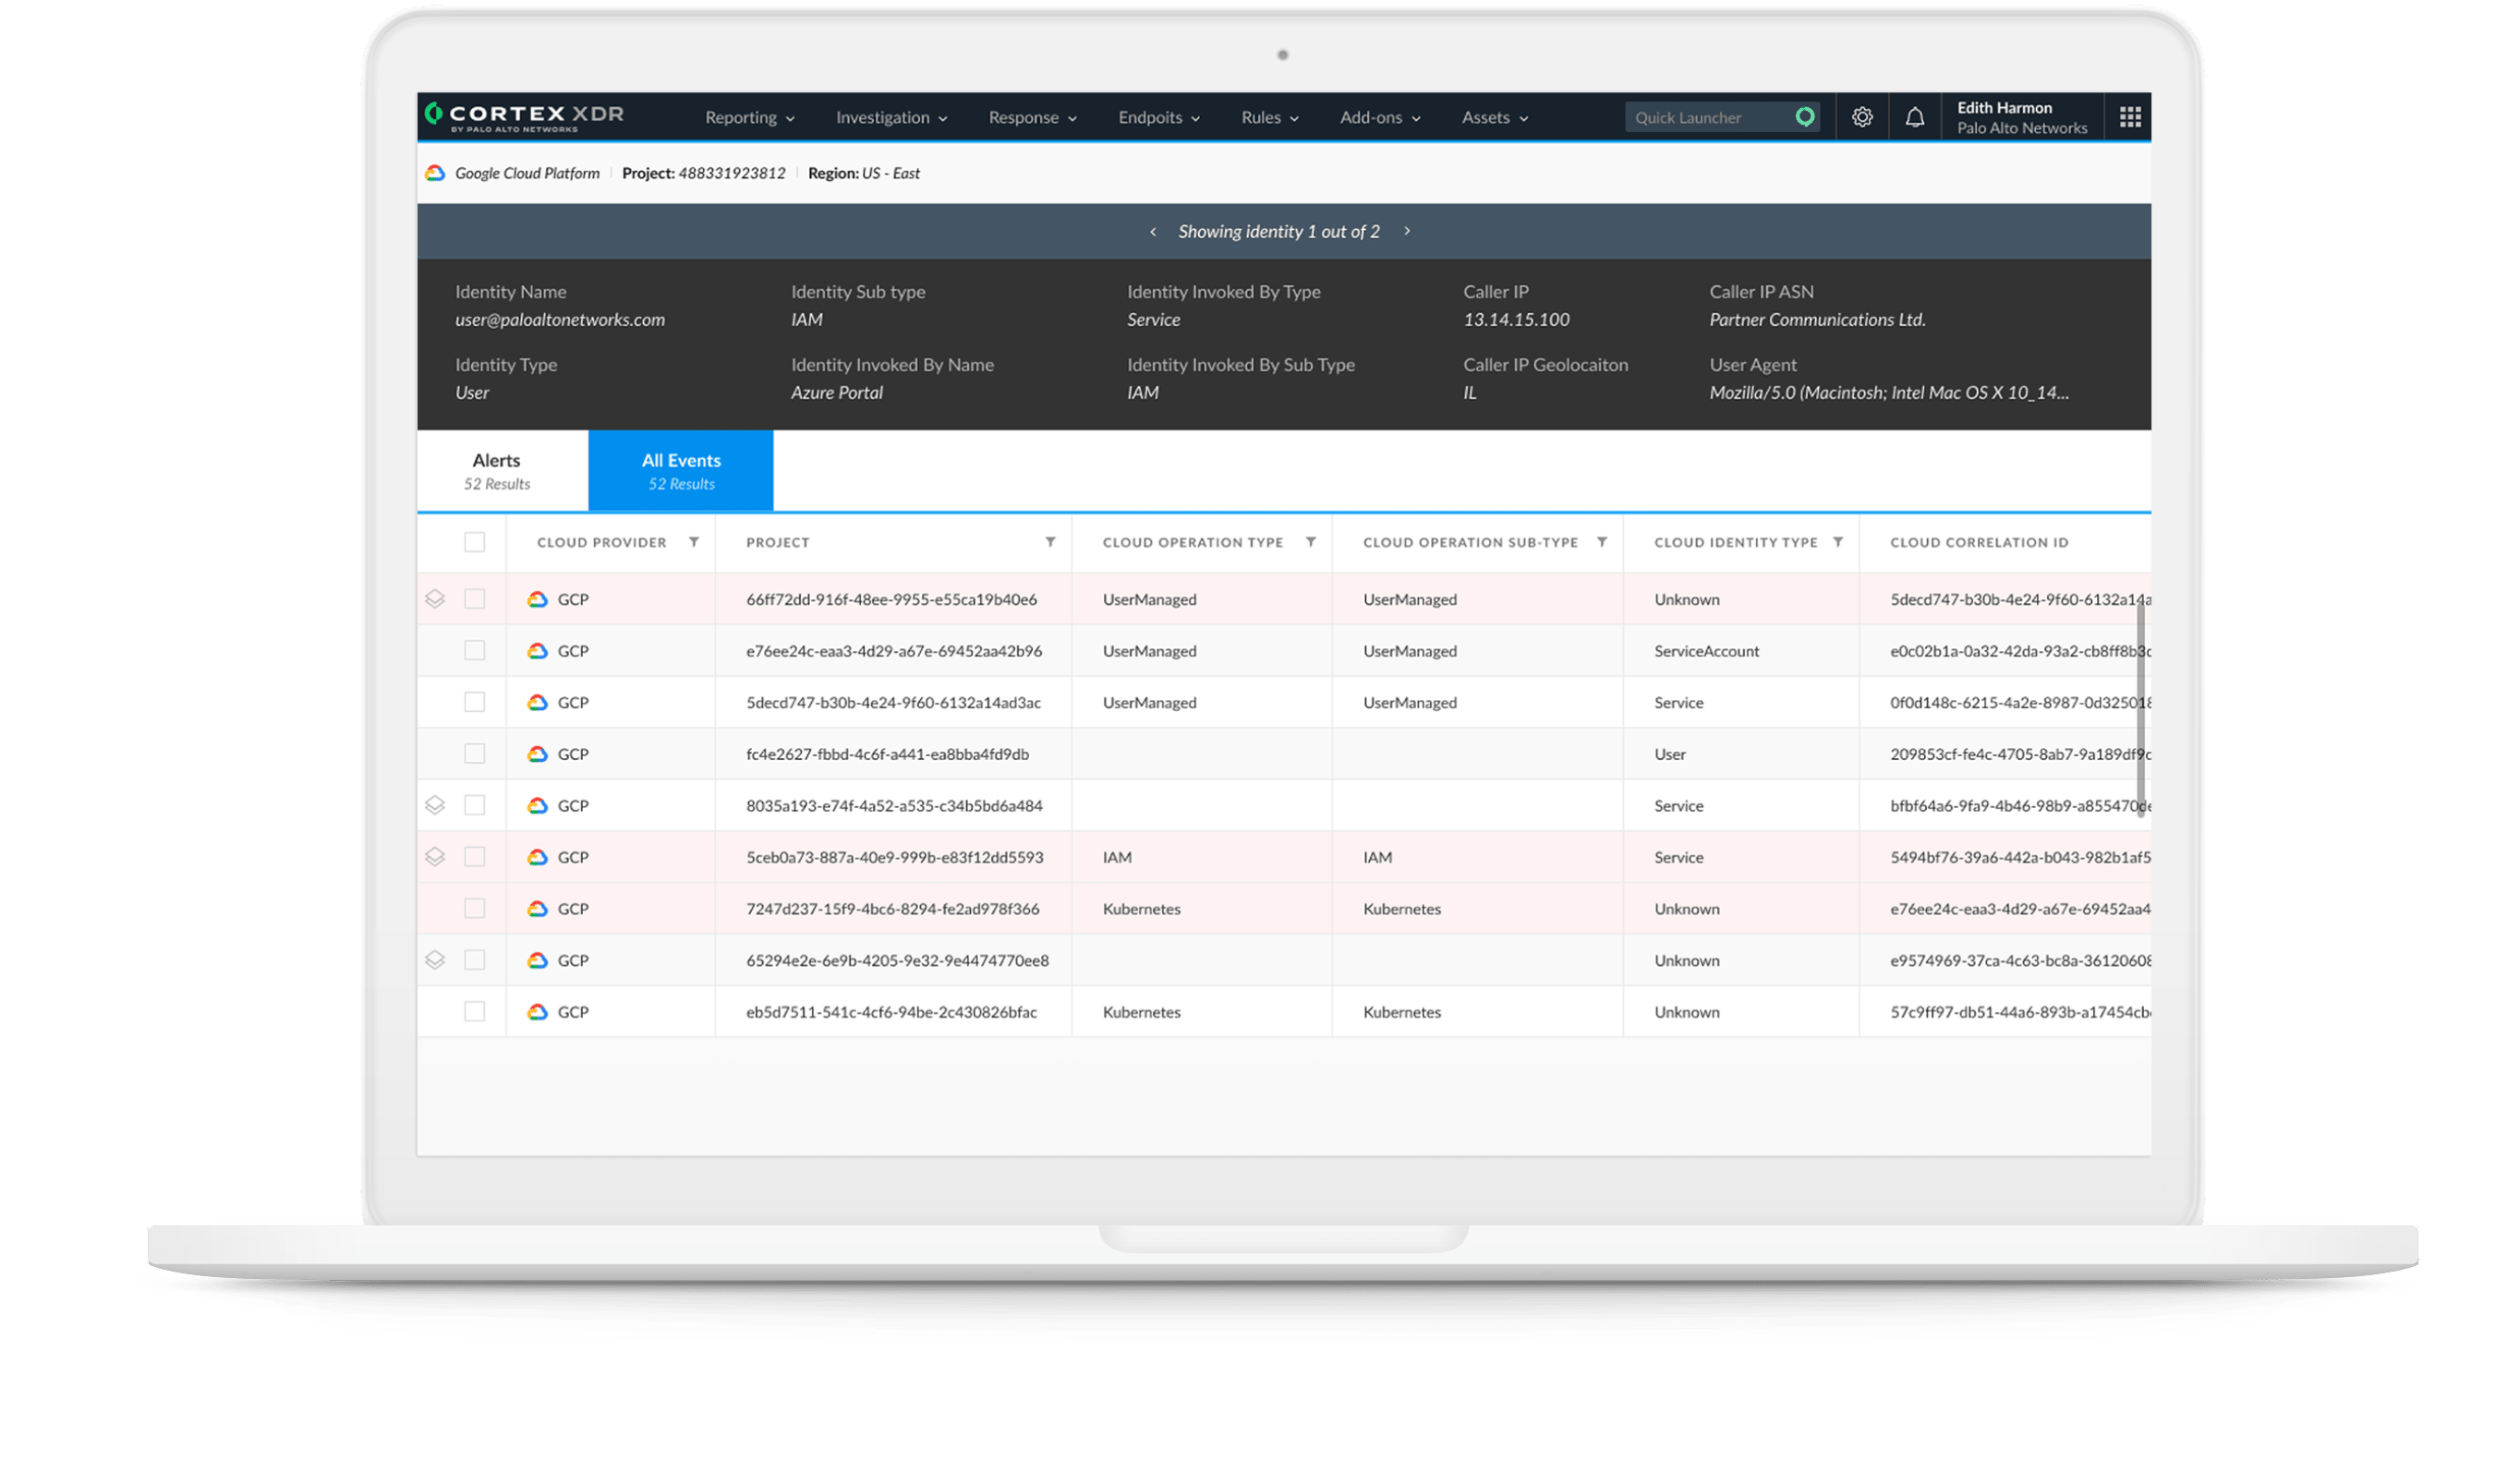Check the checkbox for row fc4e2627
This screenshot has height=1472, width=2520.
tap(475, 753)
